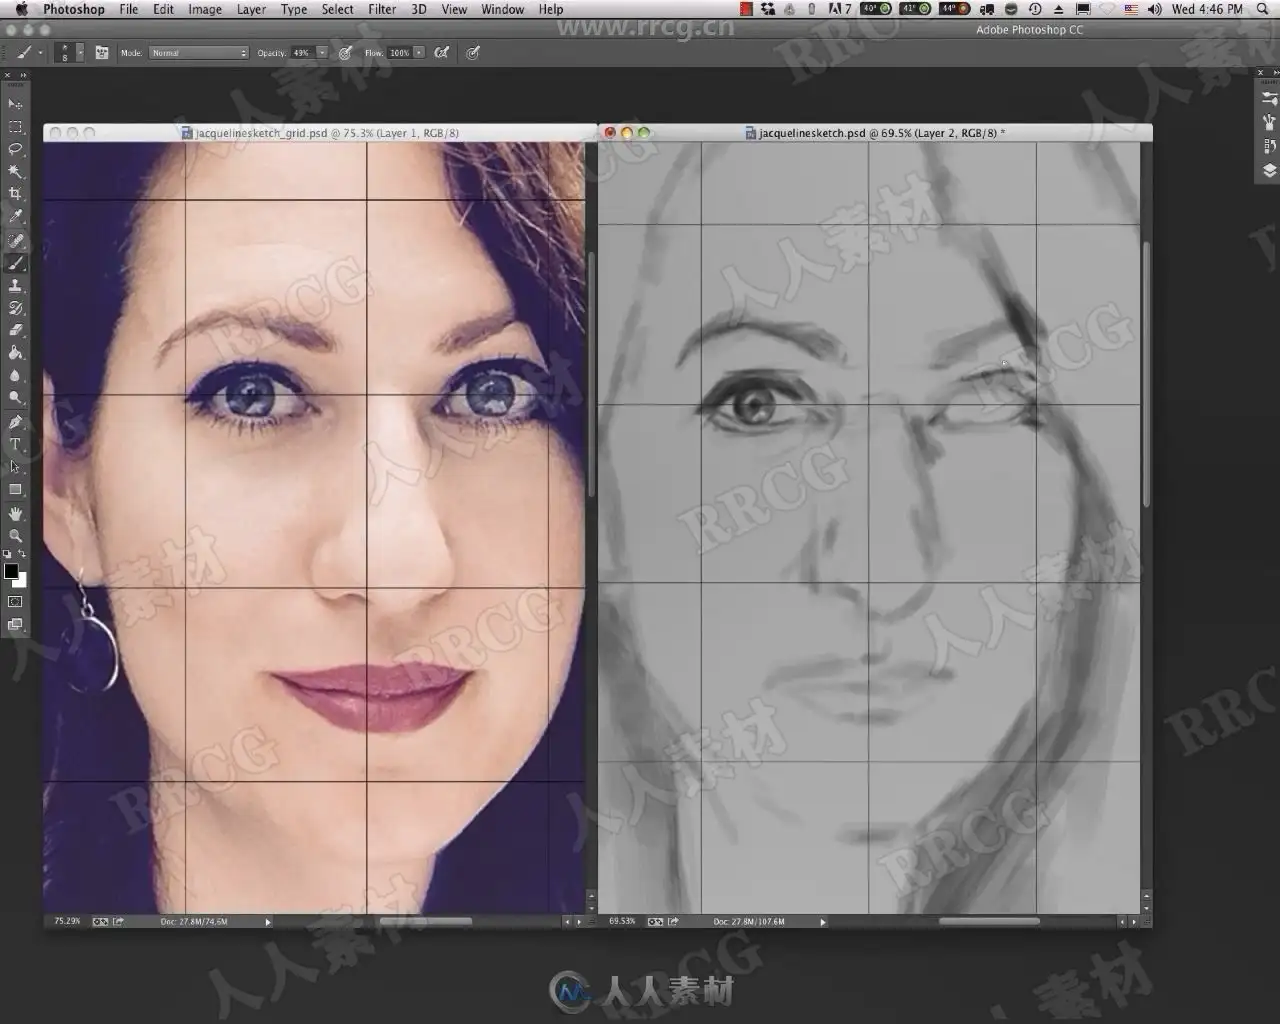
Task: Swap foreground and background colors
Action: (22, 554)
